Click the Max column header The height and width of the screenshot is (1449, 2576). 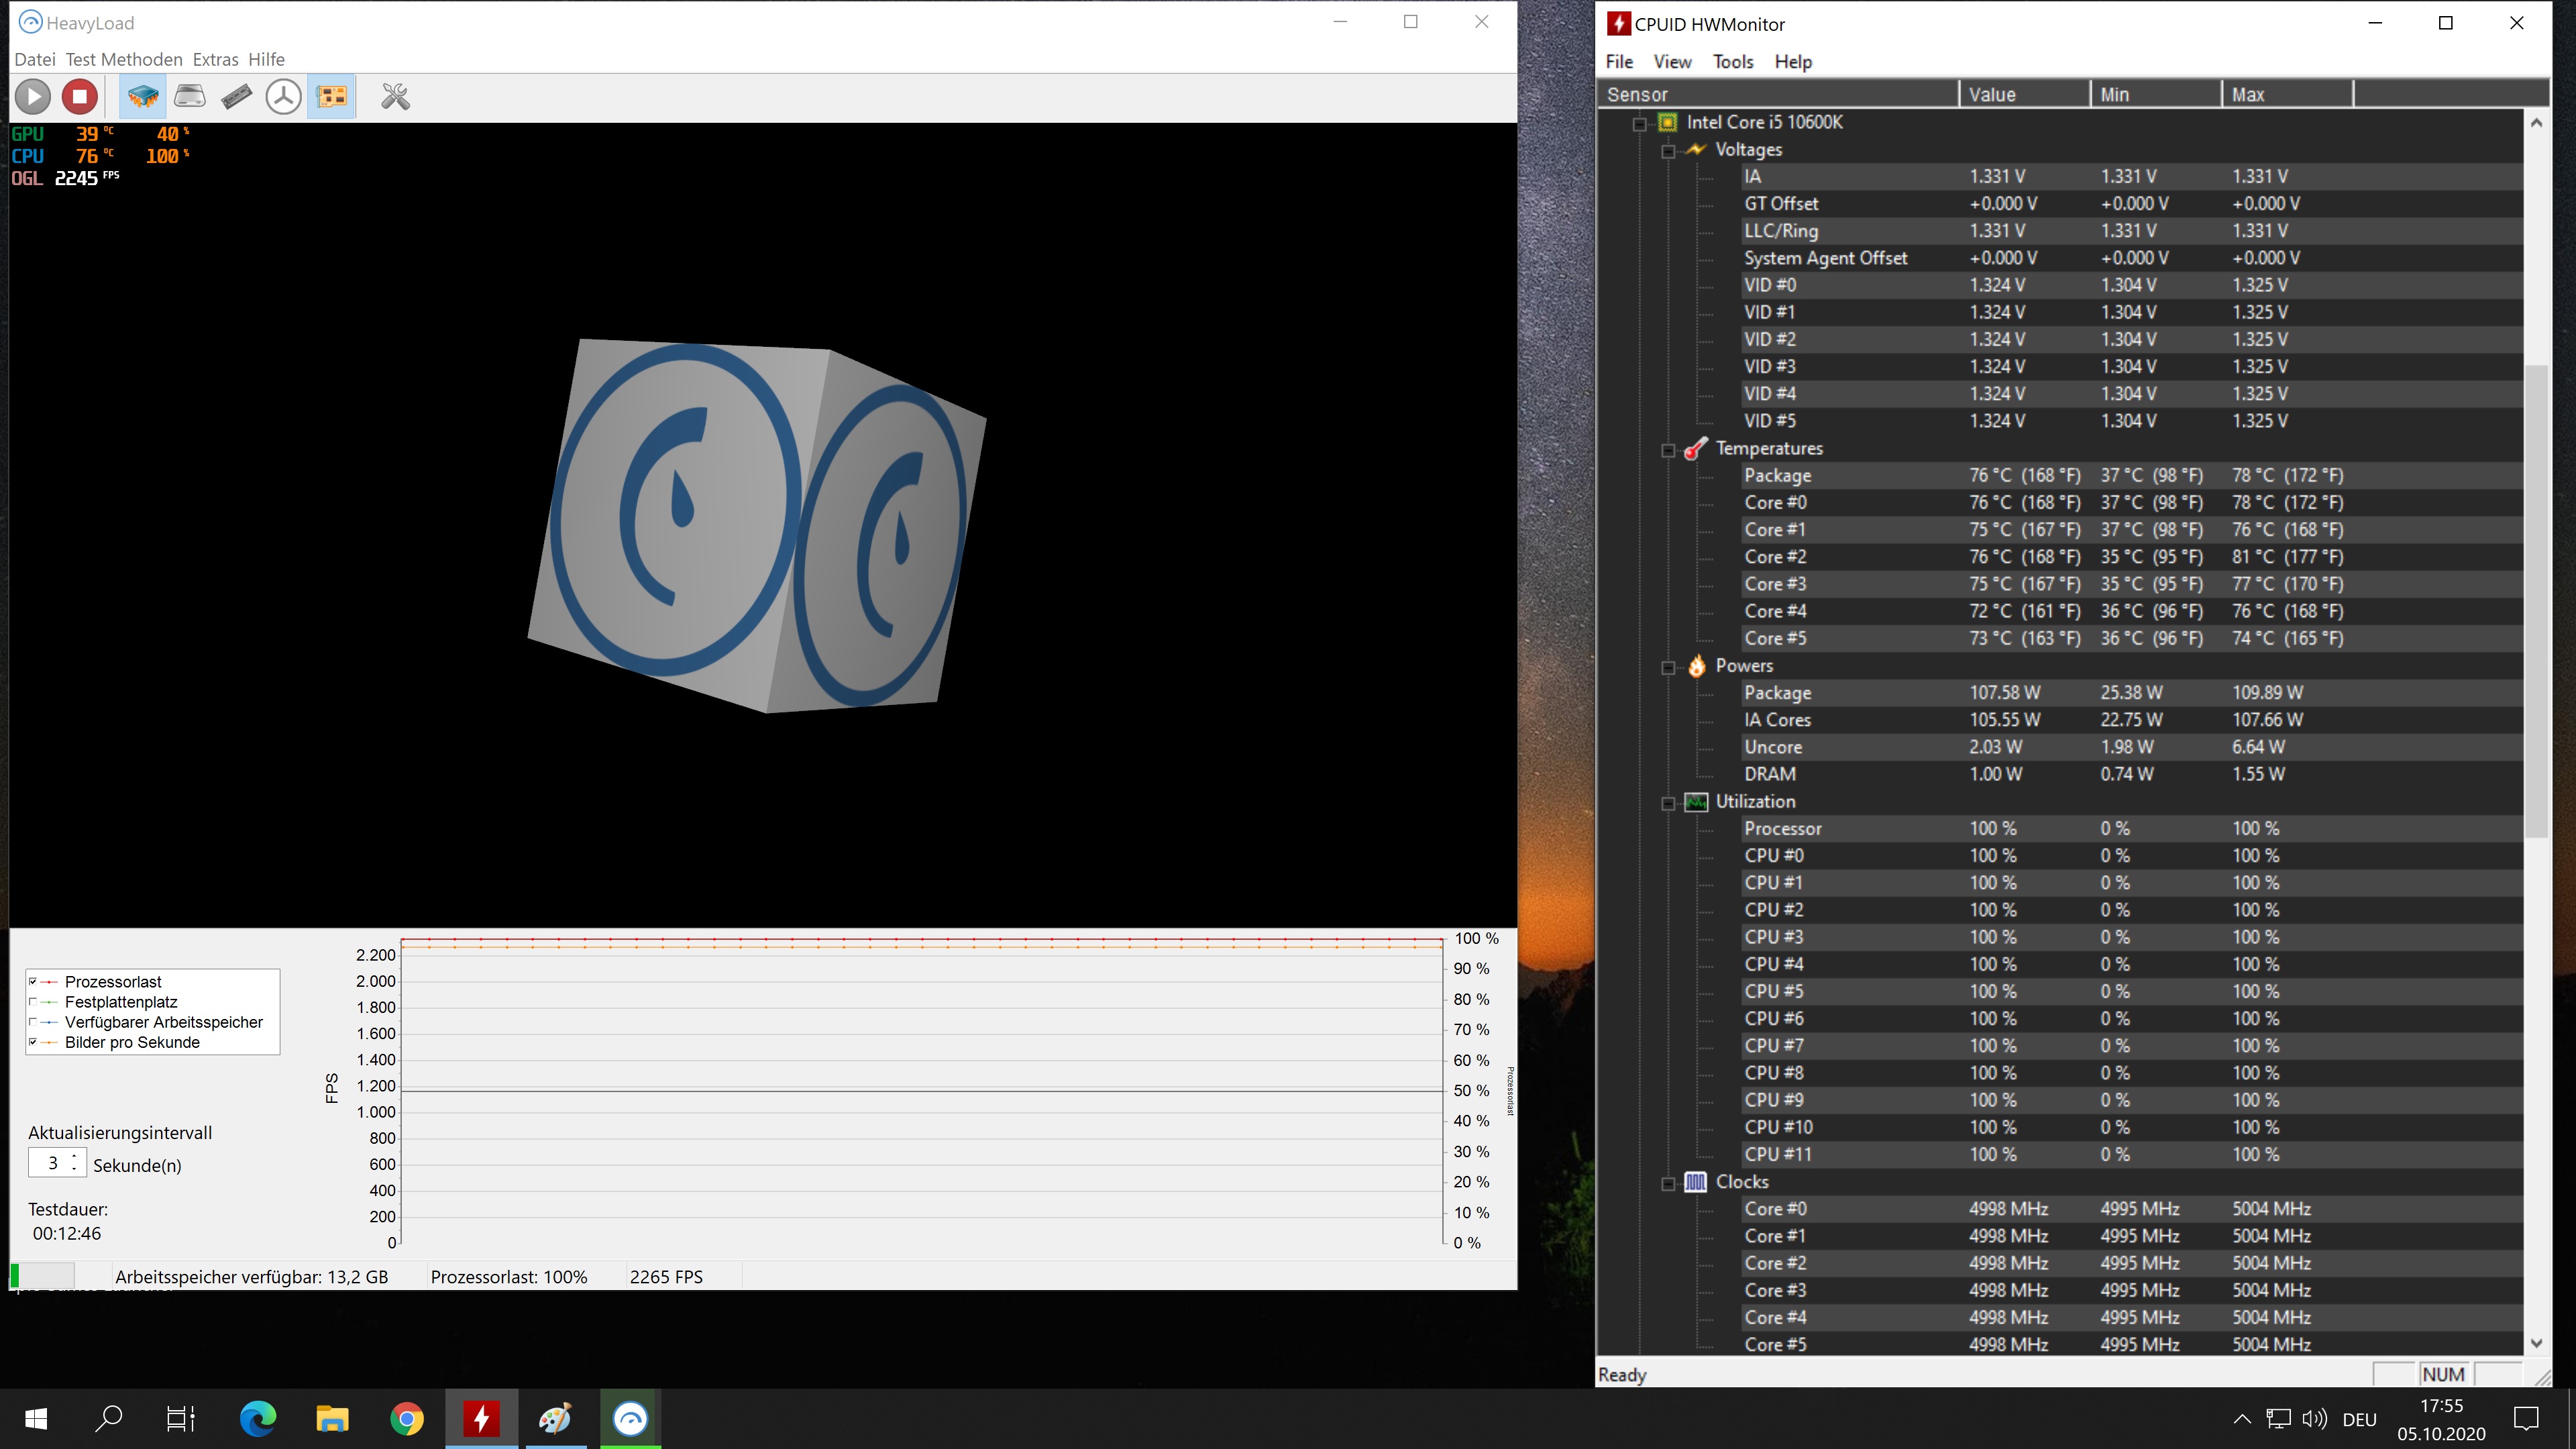pyautogui.click(x=2285, y=95)
